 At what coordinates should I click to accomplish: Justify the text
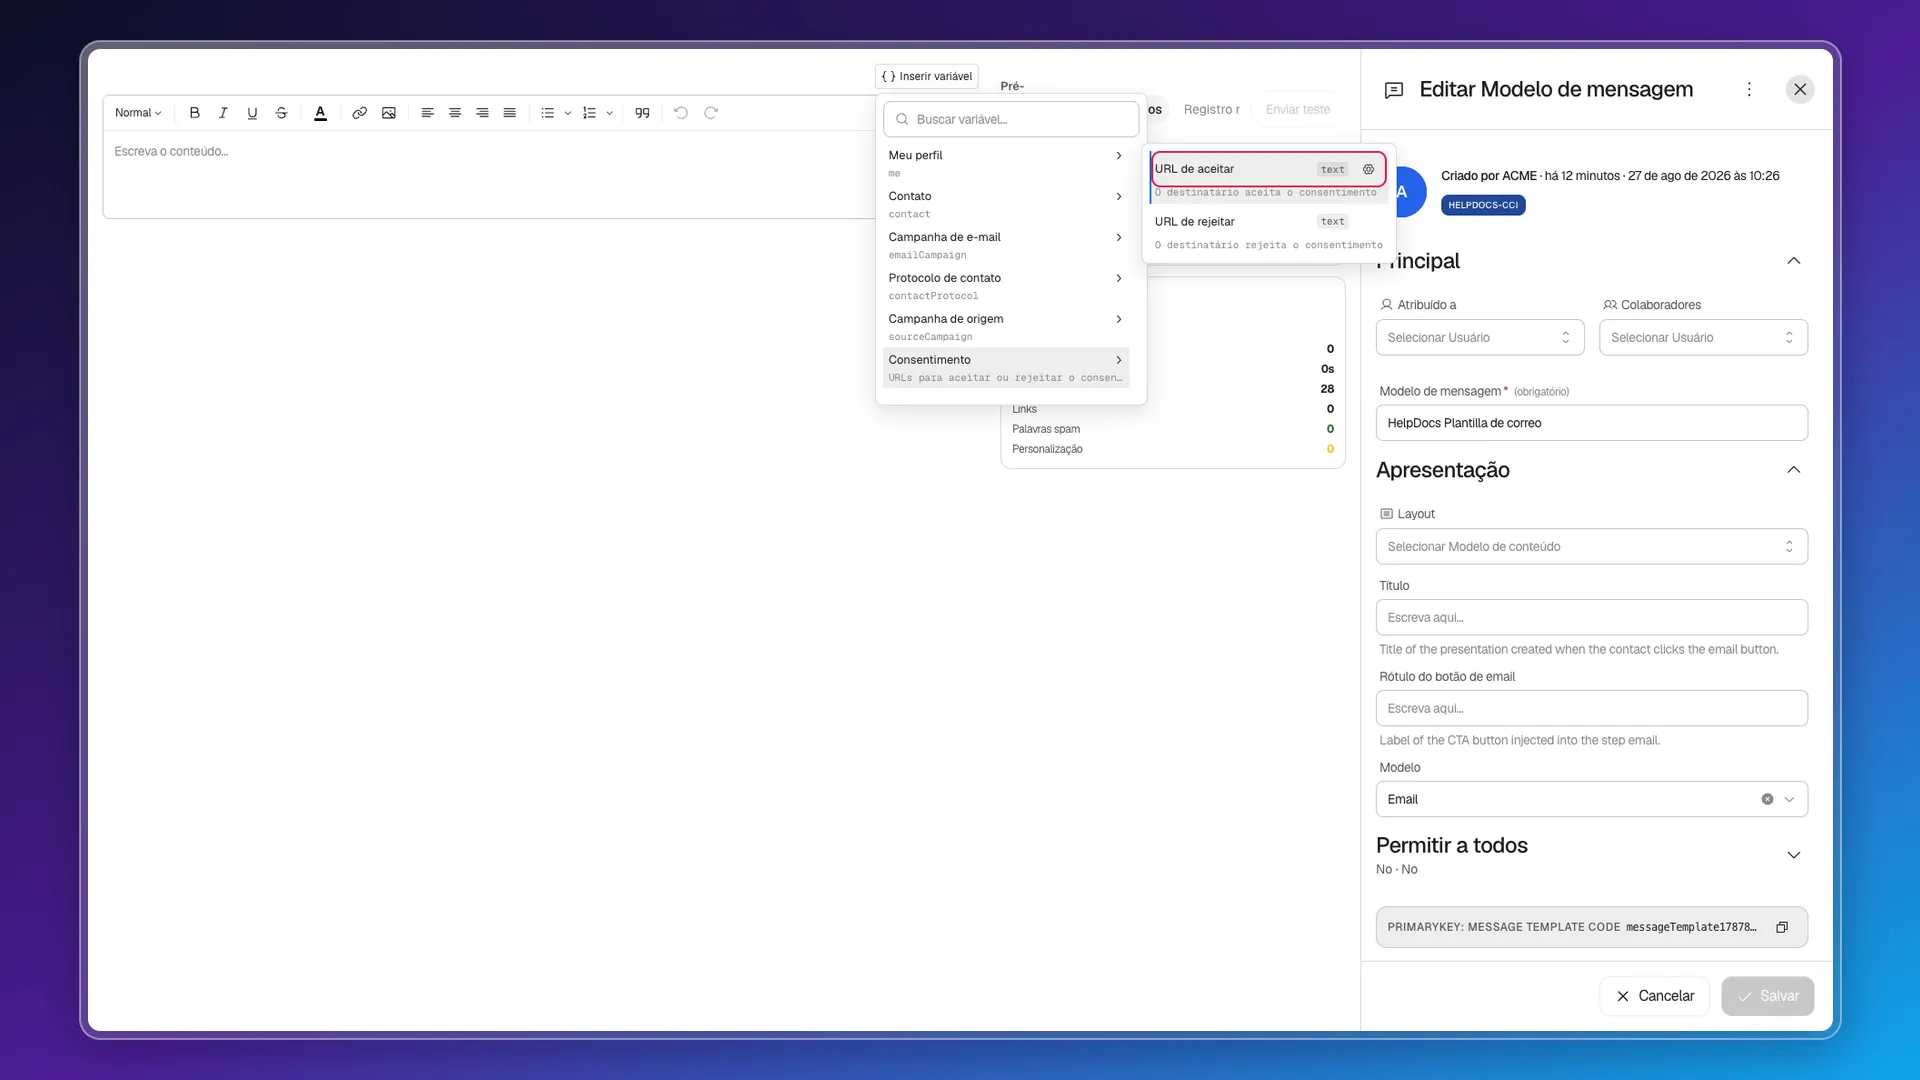point(509,113)
